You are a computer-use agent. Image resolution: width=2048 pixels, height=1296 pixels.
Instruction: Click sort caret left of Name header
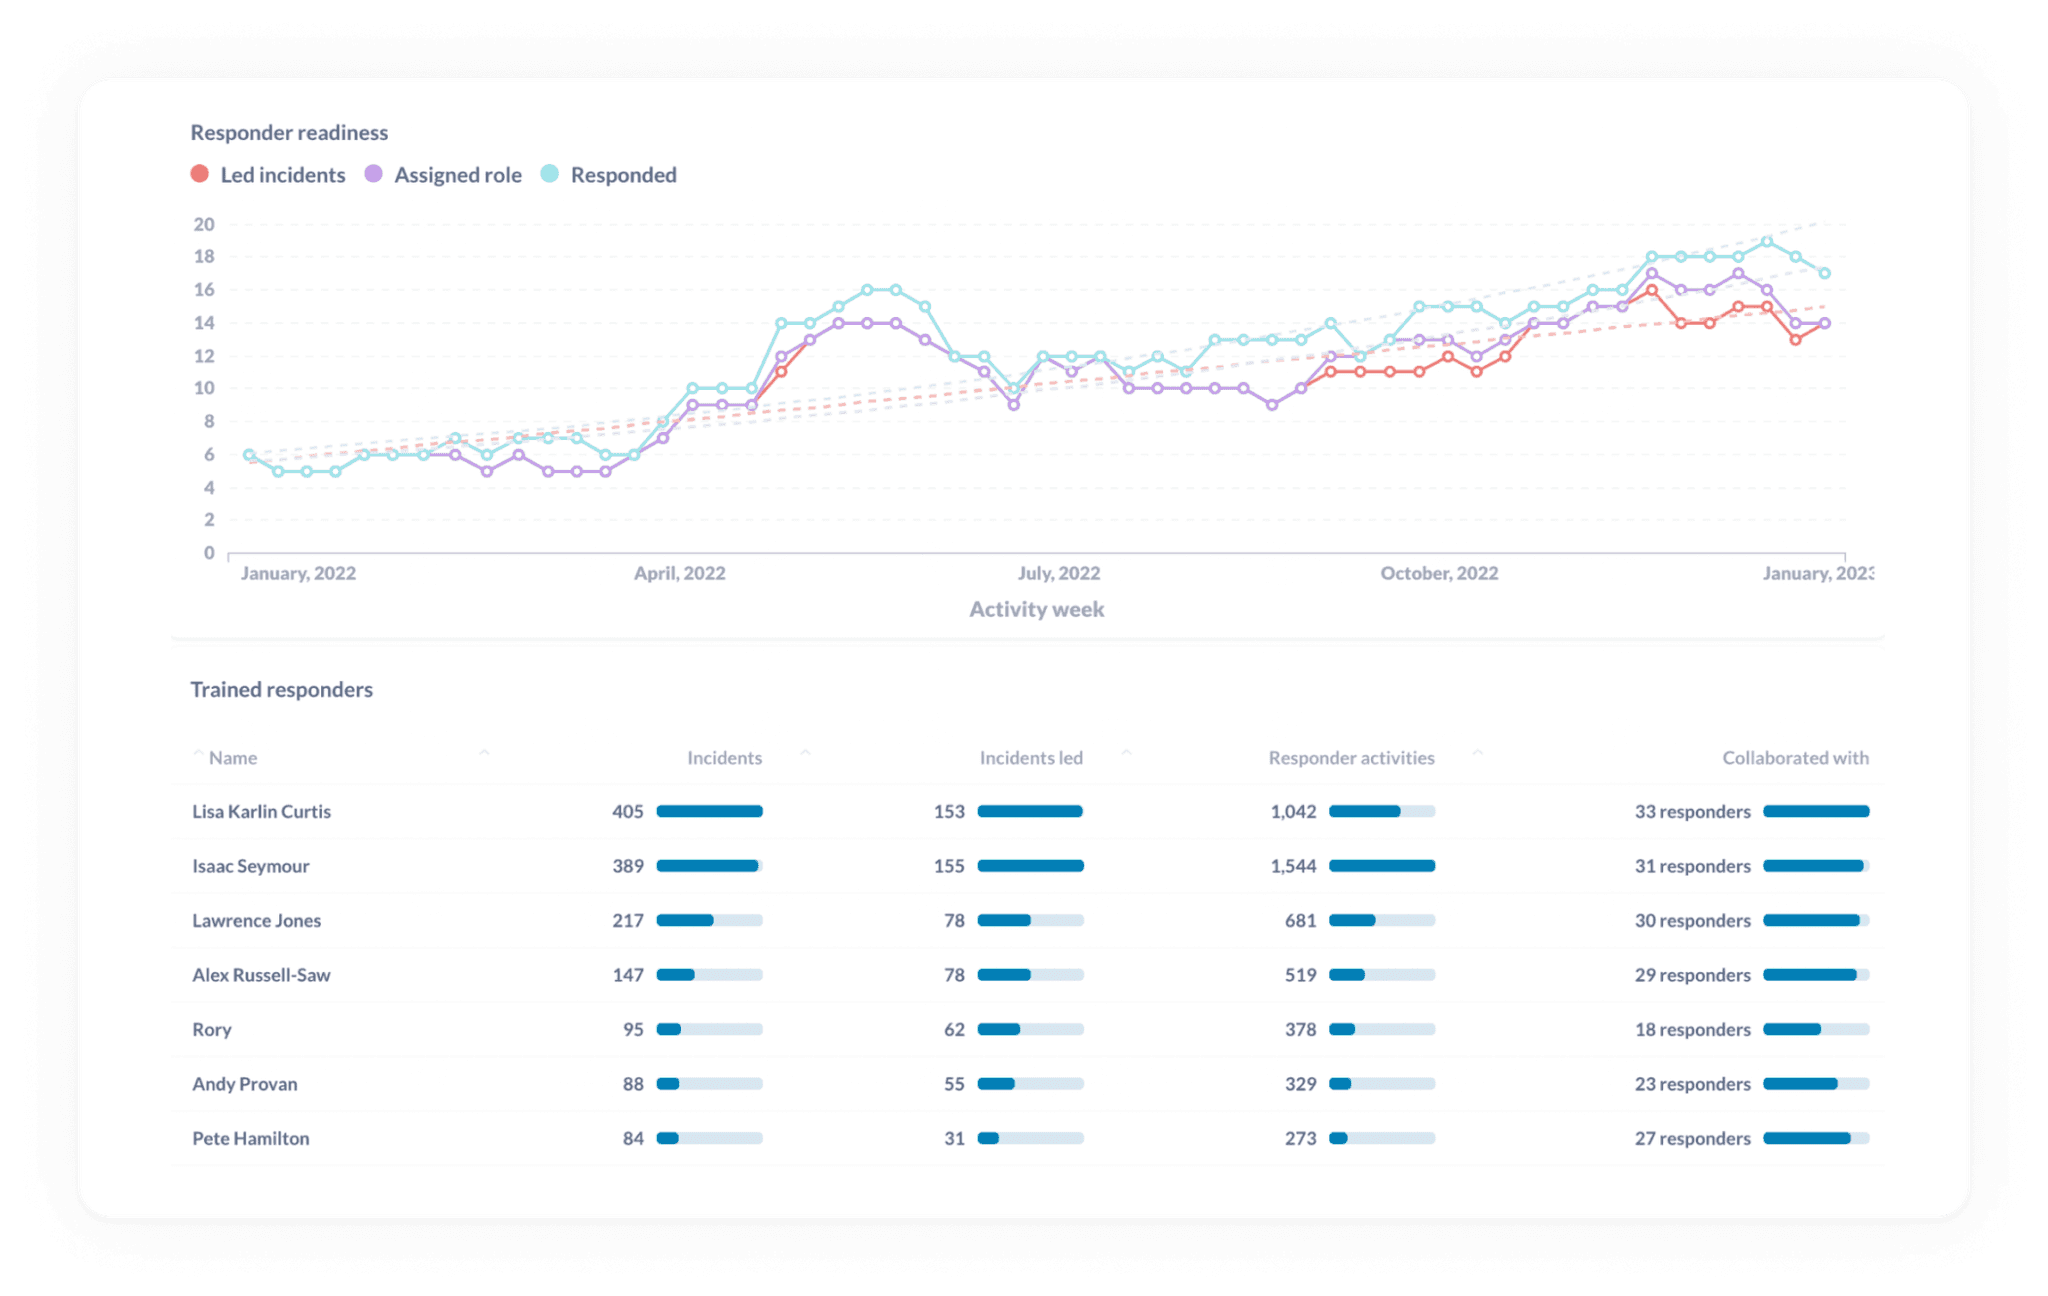pos(198,753)
